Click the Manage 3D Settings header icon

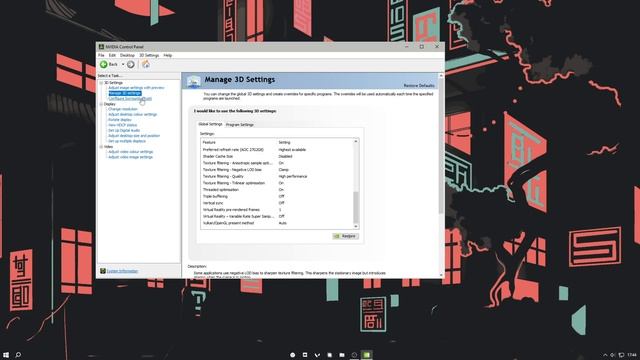point(193,81)
